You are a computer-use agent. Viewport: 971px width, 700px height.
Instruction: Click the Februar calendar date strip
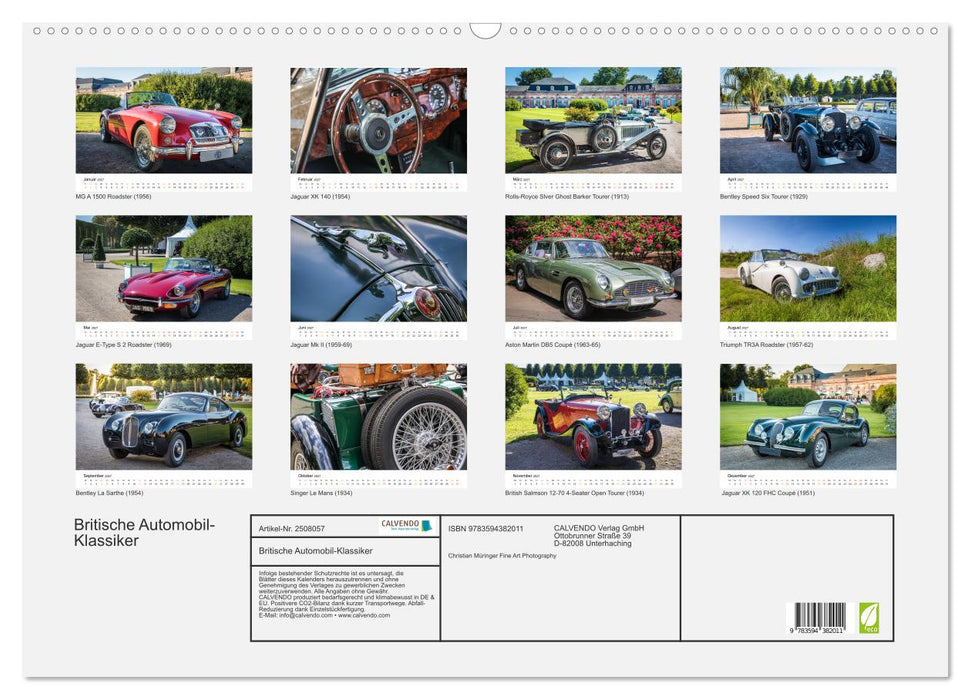coord(378,182)
